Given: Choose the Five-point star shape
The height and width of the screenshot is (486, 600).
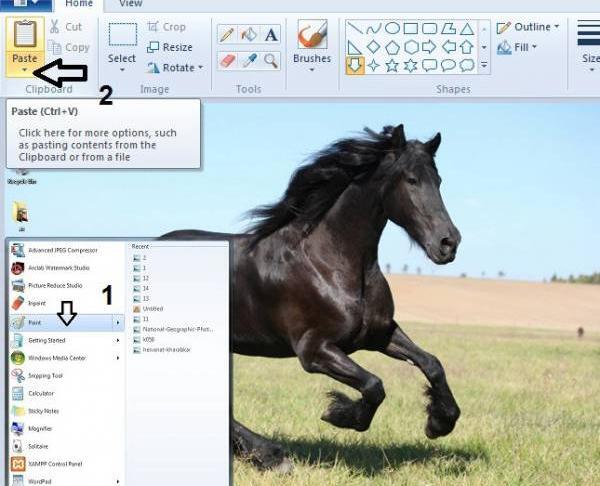Looking at the screenshot, I should [392, 65].
